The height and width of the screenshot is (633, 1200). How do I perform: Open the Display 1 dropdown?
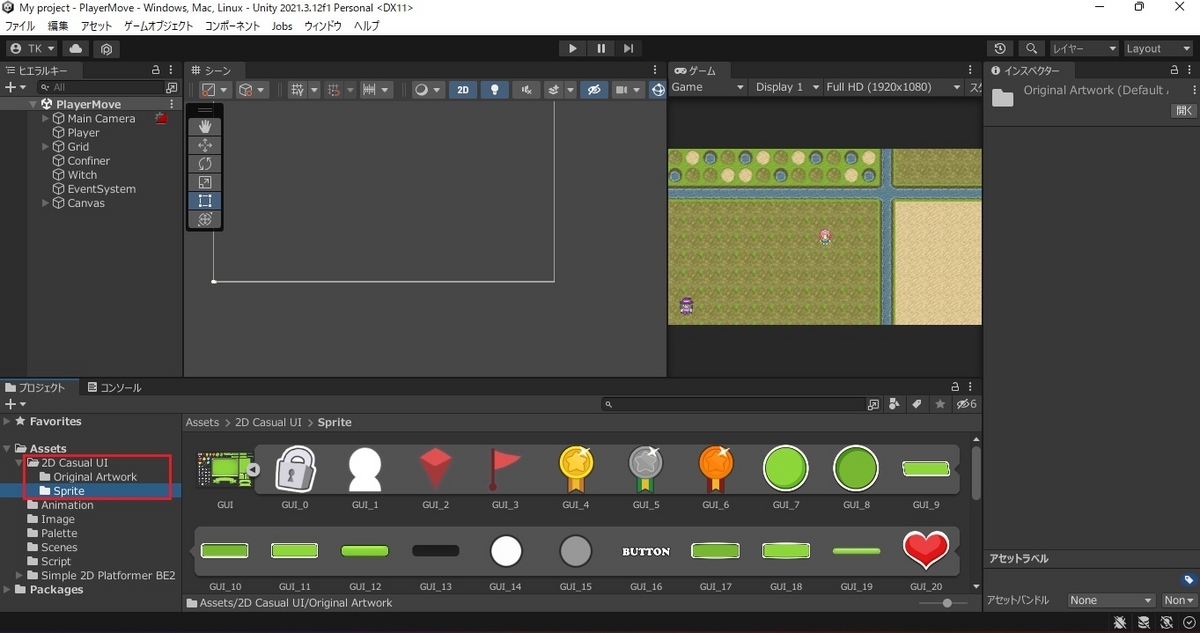pyautogui.click(x=786, y=87)
